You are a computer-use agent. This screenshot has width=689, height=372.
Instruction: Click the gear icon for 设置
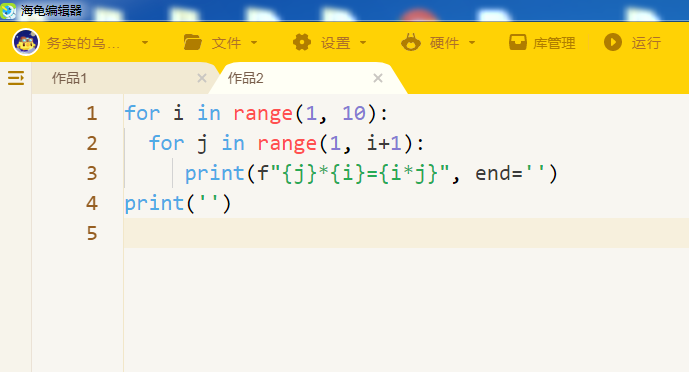(302, 43)
